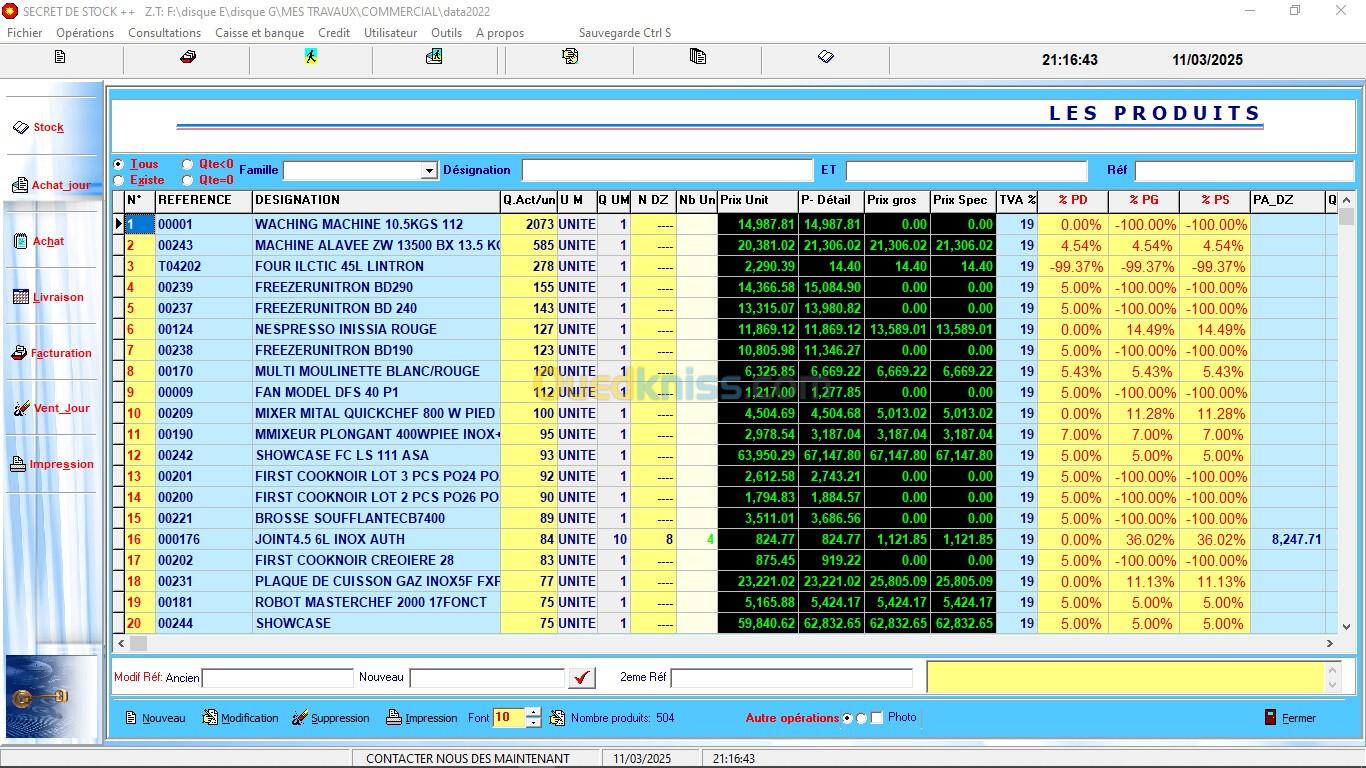This screenshot has width=1366, height=768.
Task: Click the stacked pages toolbar icon
Action: tap(698, 58)
